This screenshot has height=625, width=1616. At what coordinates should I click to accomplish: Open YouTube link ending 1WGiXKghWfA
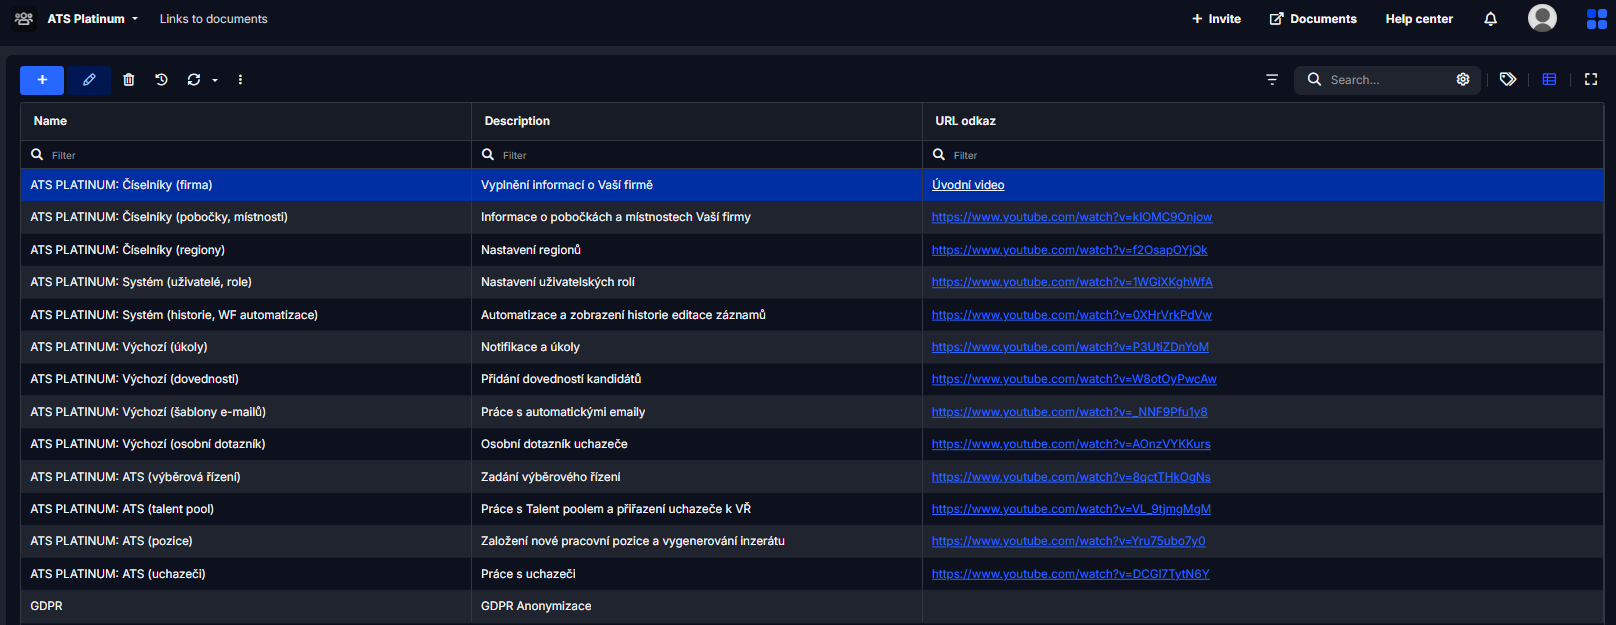pos(1072,282)
